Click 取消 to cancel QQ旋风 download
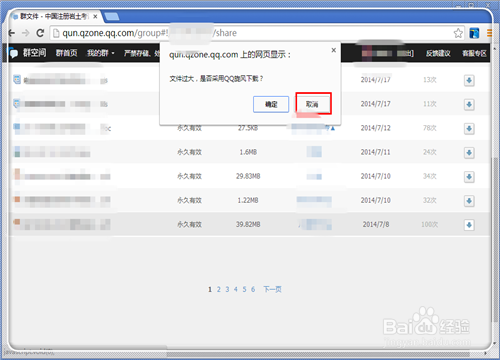 click(x=313, y=104)
